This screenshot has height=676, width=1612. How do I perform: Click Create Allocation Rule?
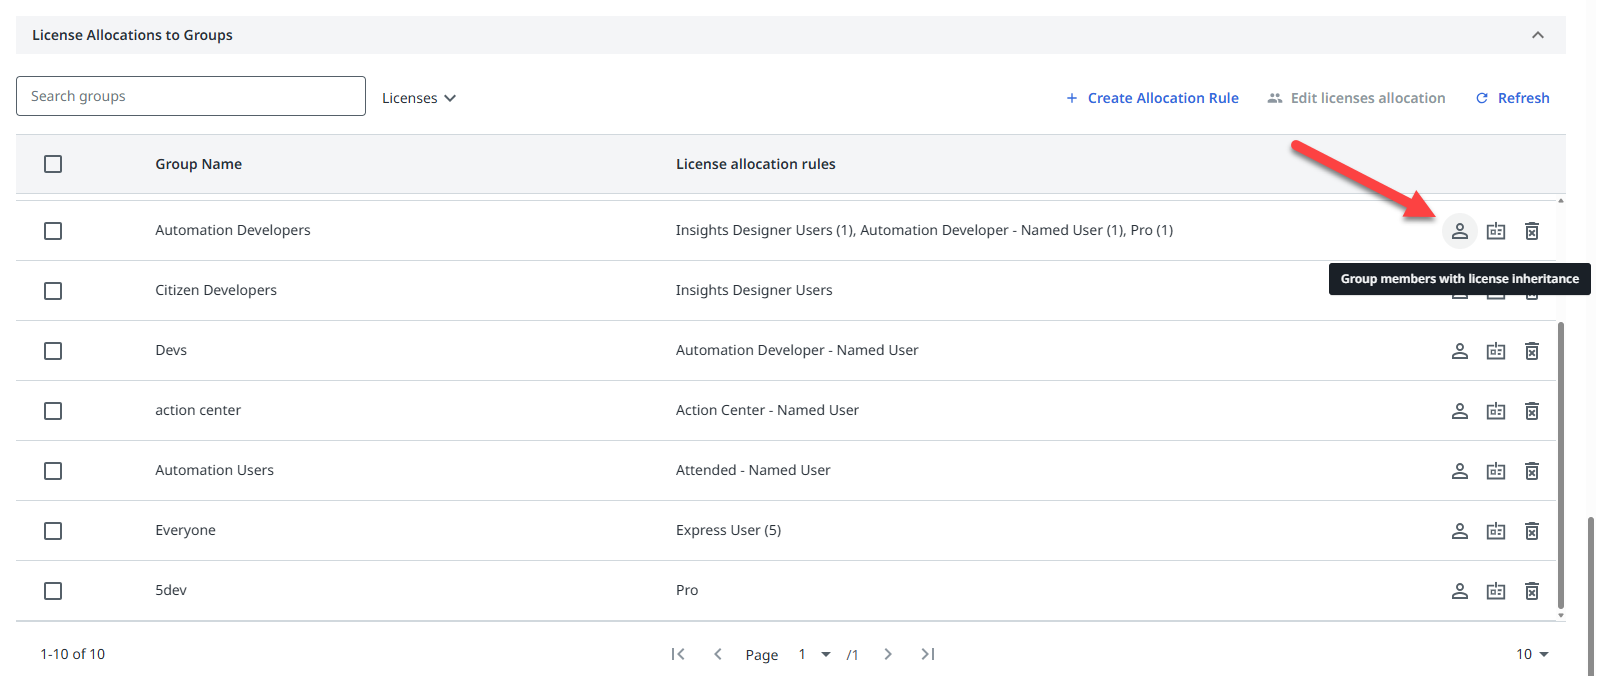click(1152, 98)
